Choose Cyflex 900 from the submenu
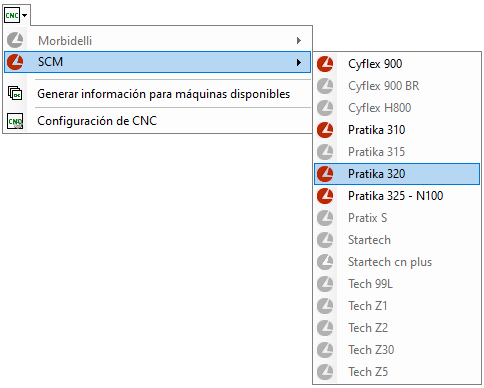The width and height of the screenshot is (484, 388). coord(397,64)
